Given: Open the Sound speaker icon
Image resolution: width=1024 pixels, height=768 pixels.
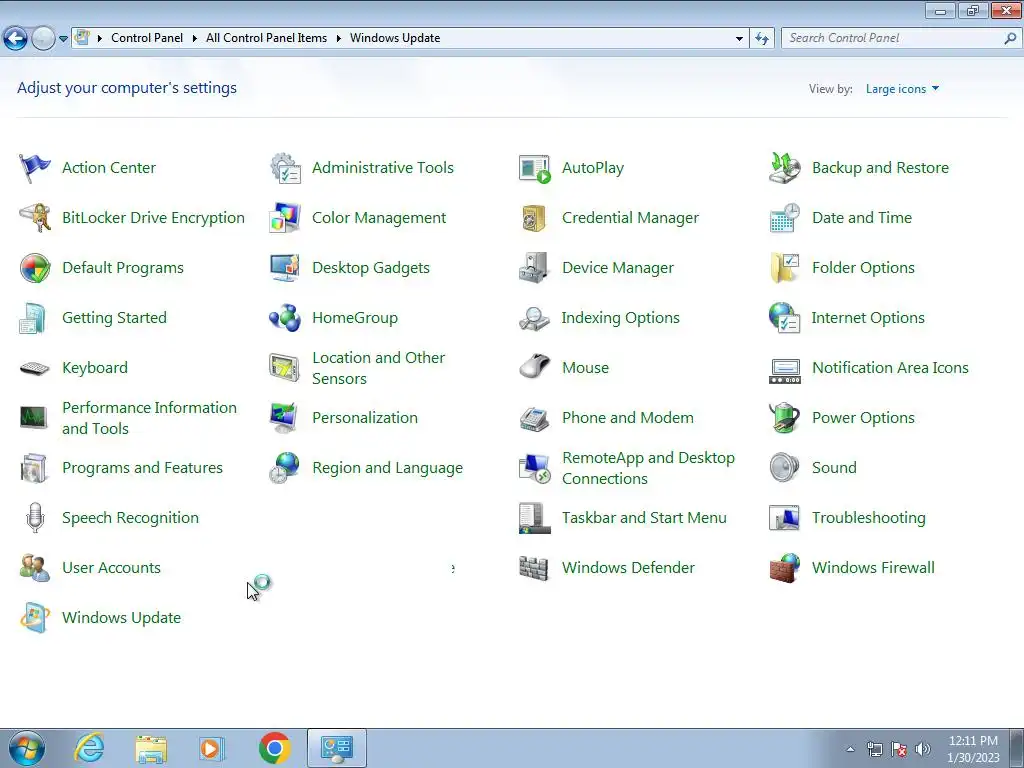Looking at the screenshot, I should 784,468.
